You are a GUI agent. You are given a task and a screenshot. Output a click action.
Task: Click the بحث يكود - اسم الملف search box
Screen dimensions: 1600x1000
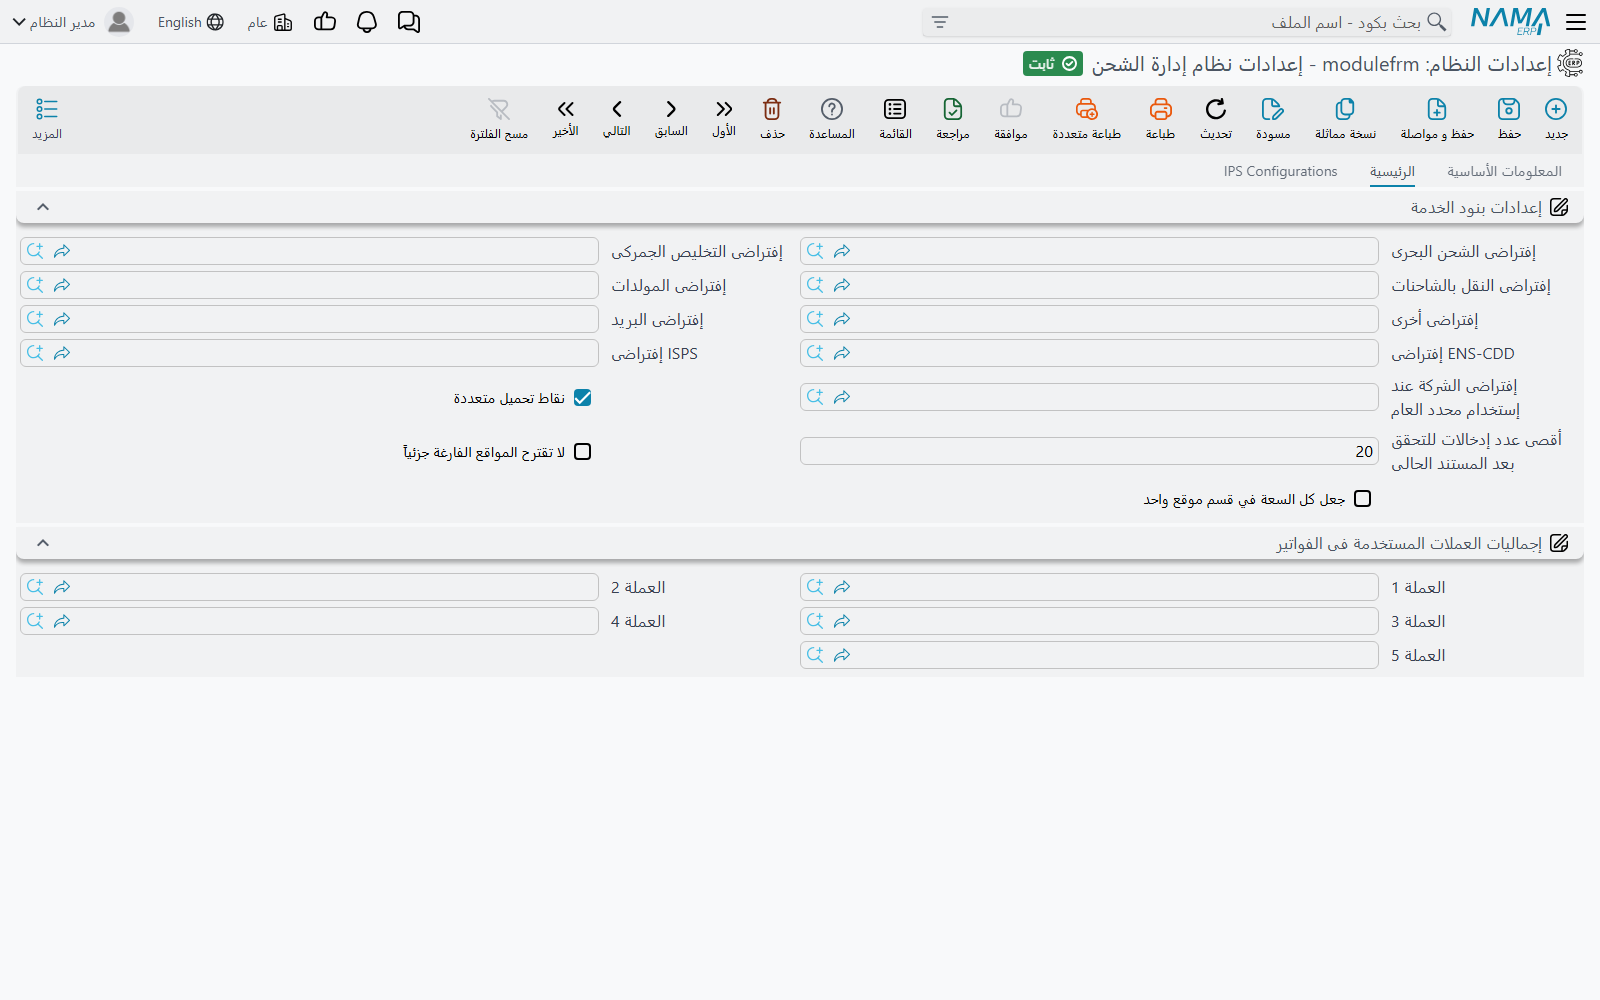click(x=1187, y=22)
